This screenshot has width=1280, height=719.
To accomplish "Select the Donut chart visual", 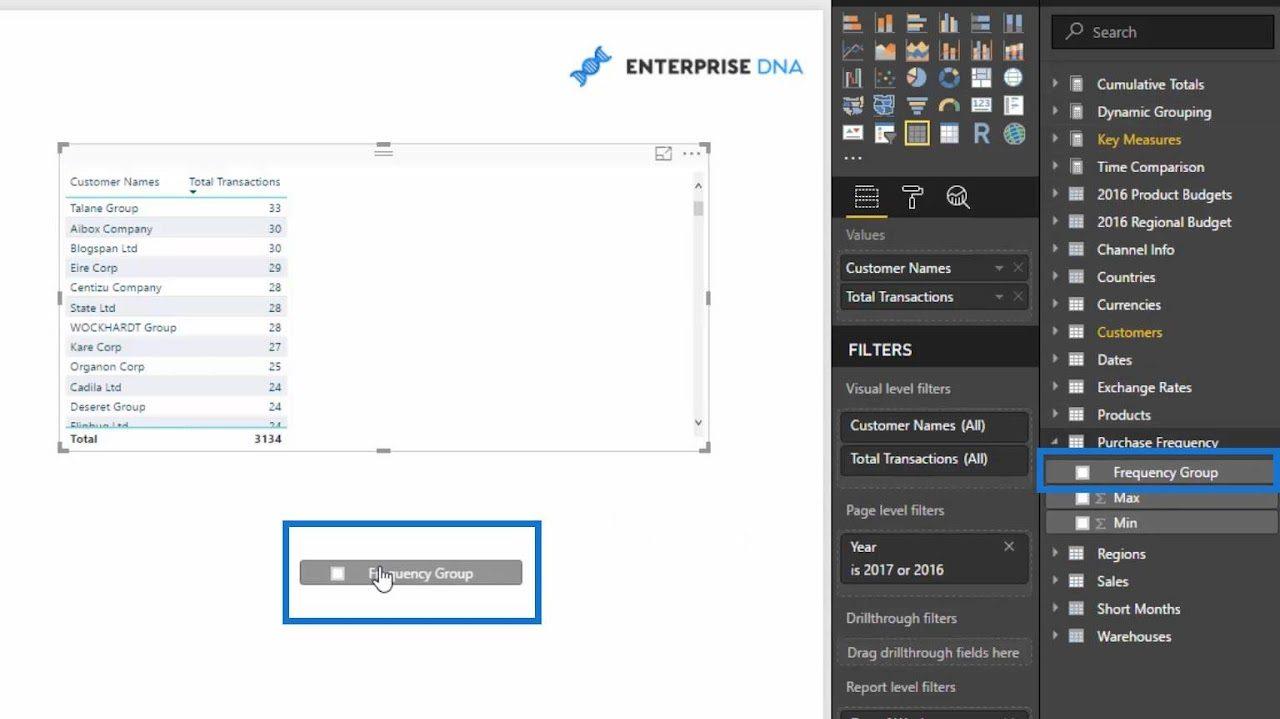I will coord(949,77).
